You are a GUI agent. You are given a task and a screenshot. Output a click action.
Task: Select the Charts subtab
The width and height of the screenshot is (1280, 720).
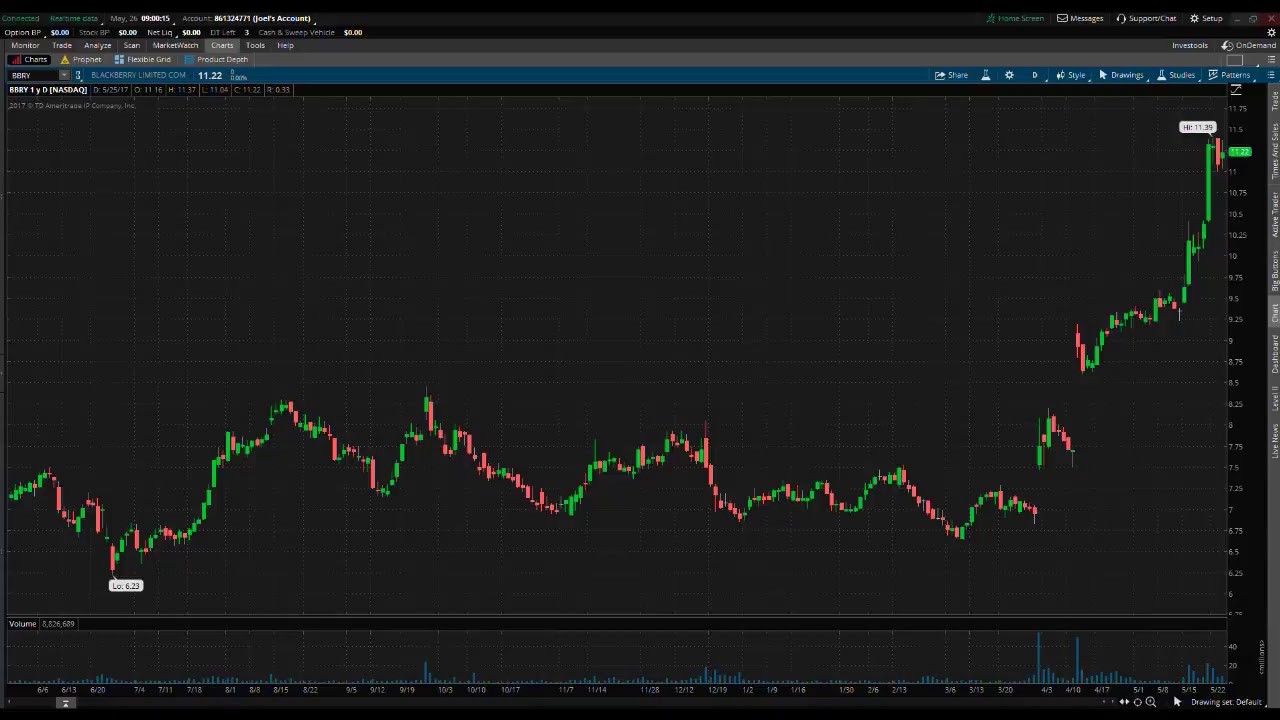pyautogui.click(x=29, y=59)
